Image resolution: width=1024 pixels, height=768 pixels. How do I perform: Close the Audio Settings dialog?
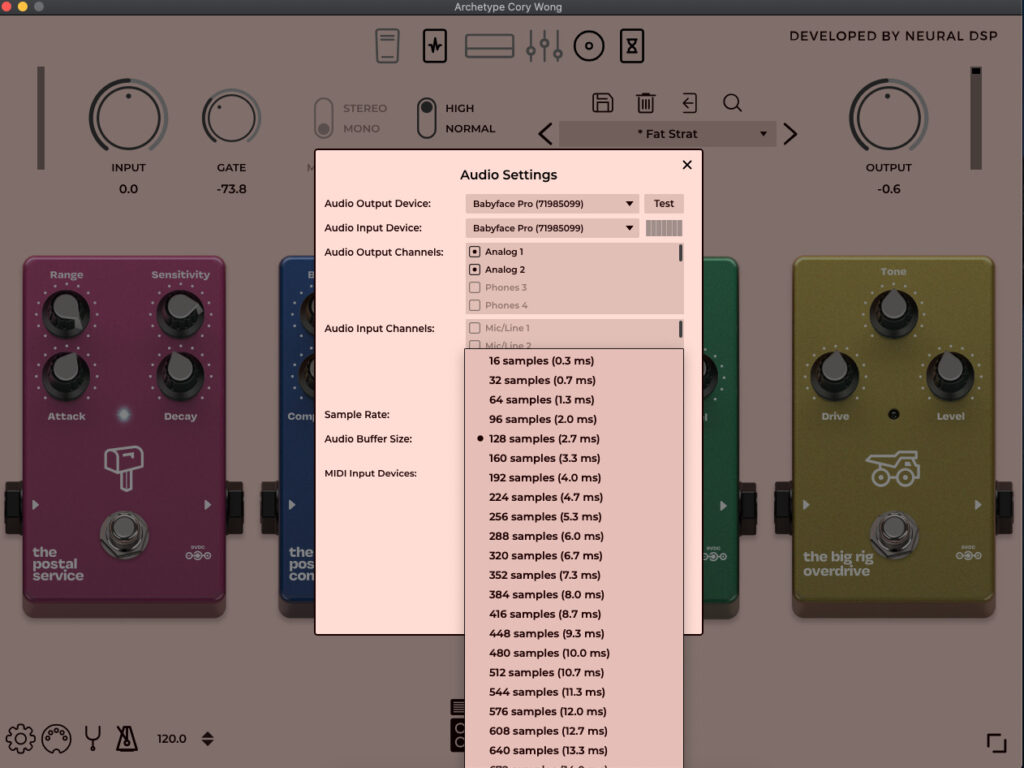tap(687, 165)
